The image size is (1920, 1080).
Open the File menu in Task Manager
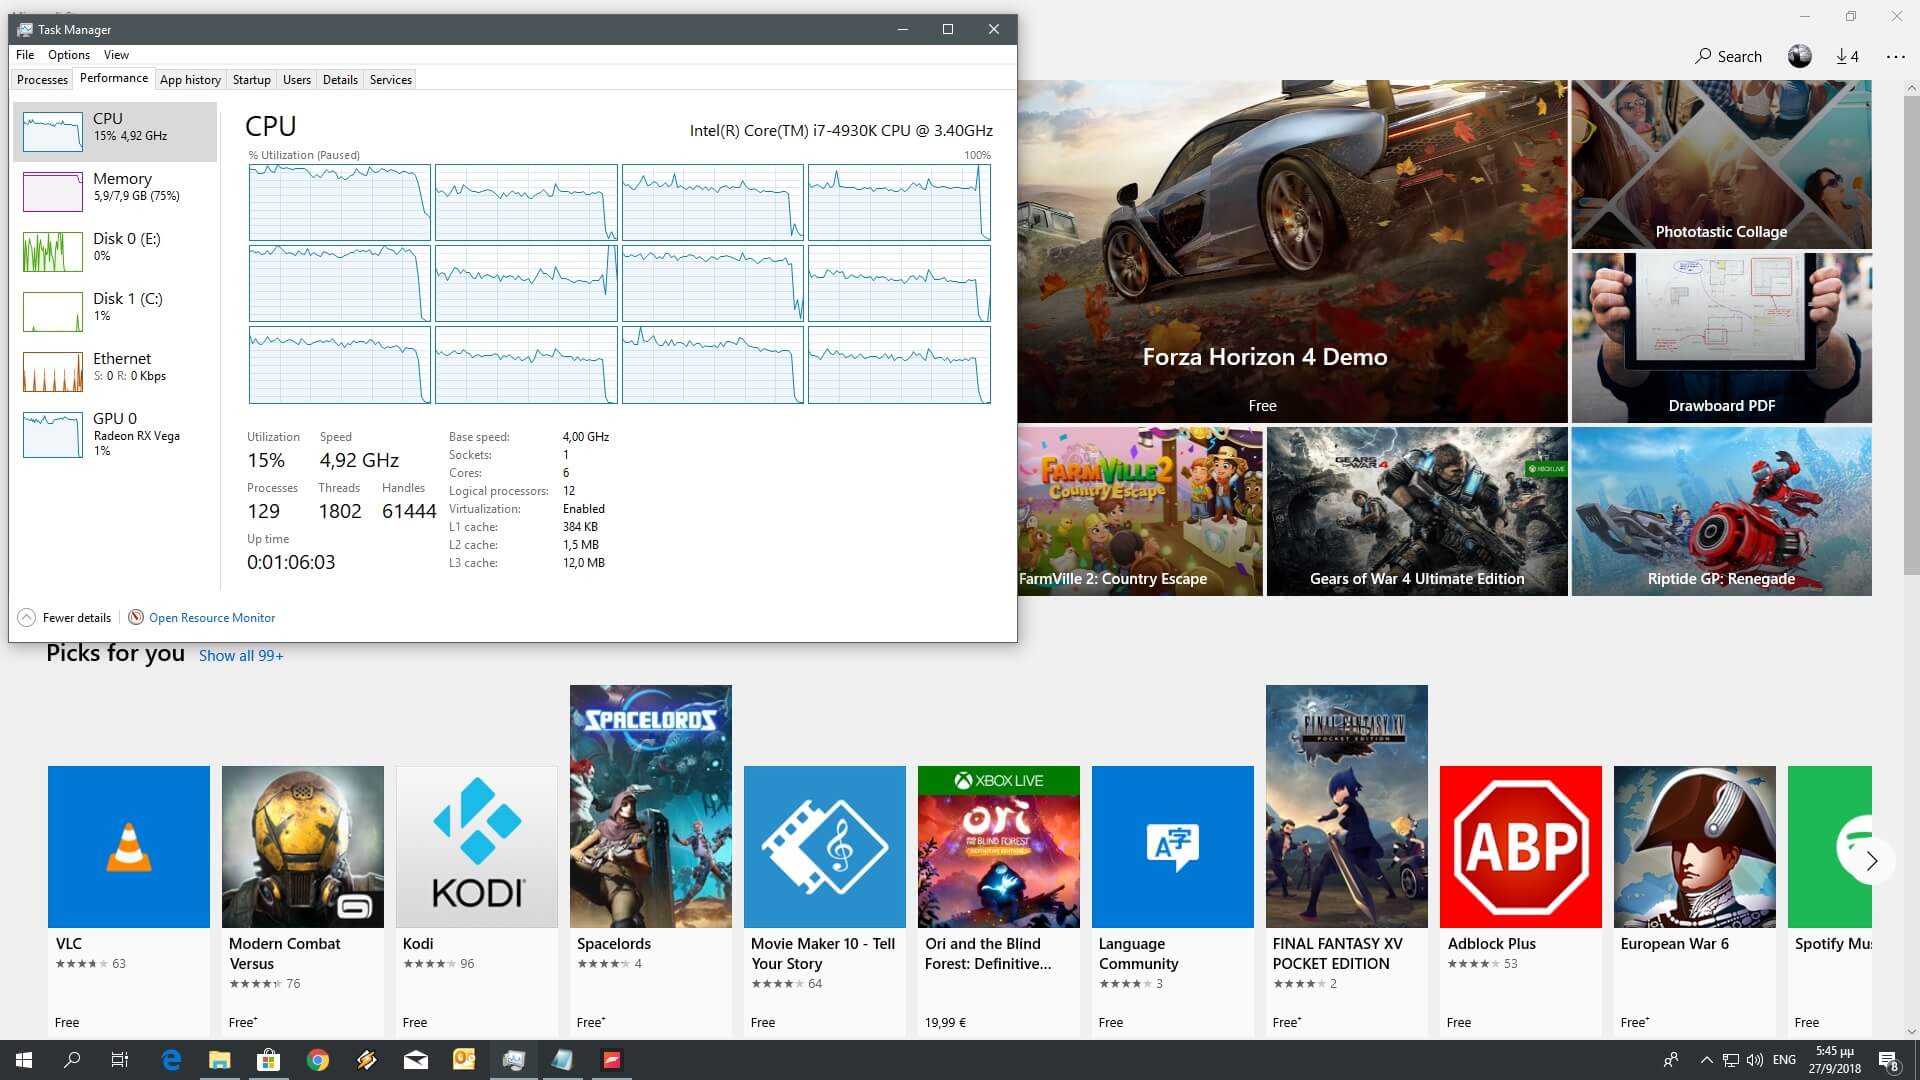coord(25,54)
